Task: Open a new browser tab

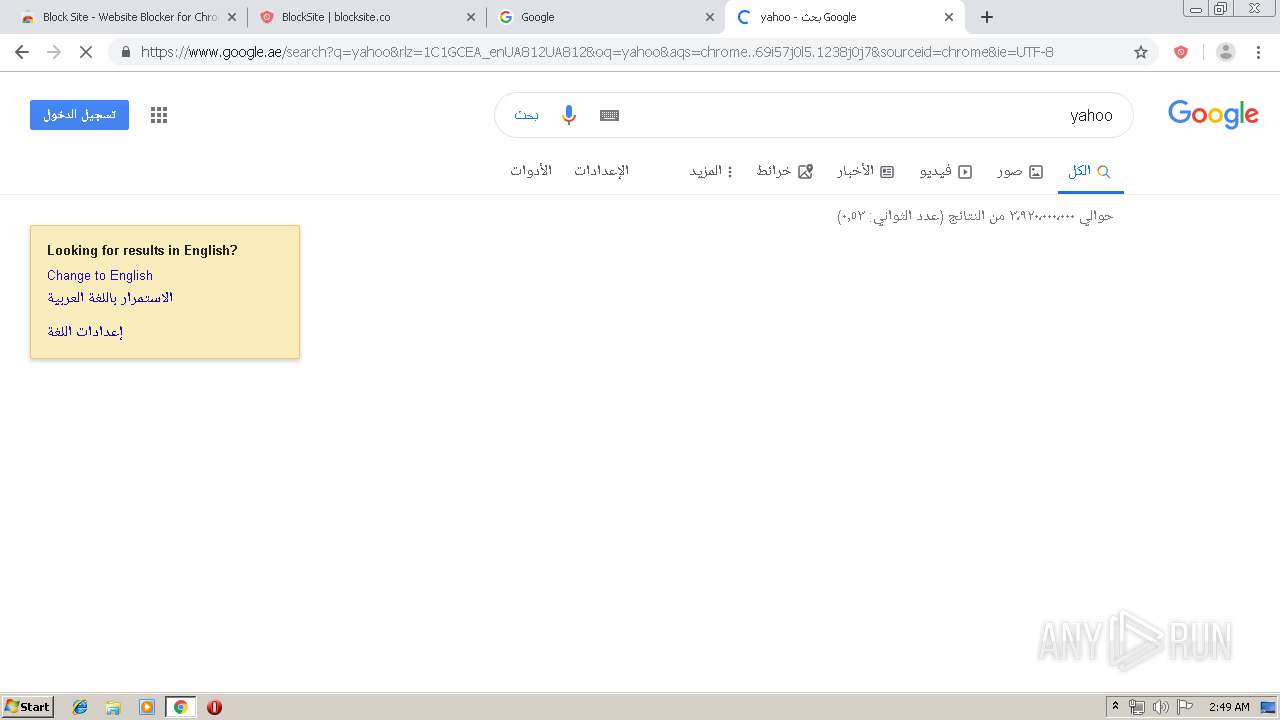Action: 987,17
